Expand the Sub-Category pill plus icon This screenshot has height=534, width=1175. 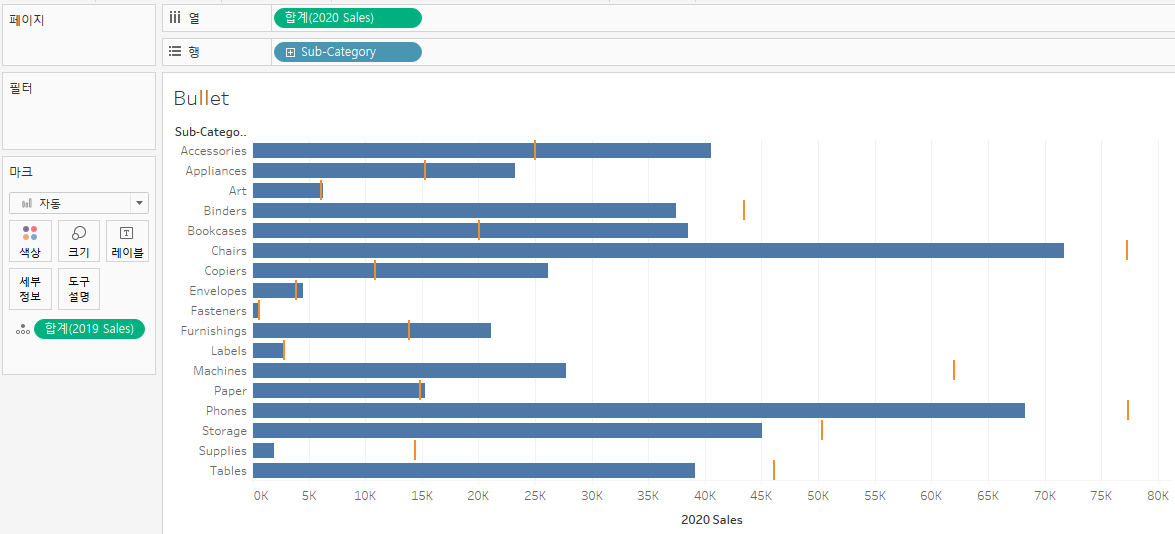click(290, 52)
